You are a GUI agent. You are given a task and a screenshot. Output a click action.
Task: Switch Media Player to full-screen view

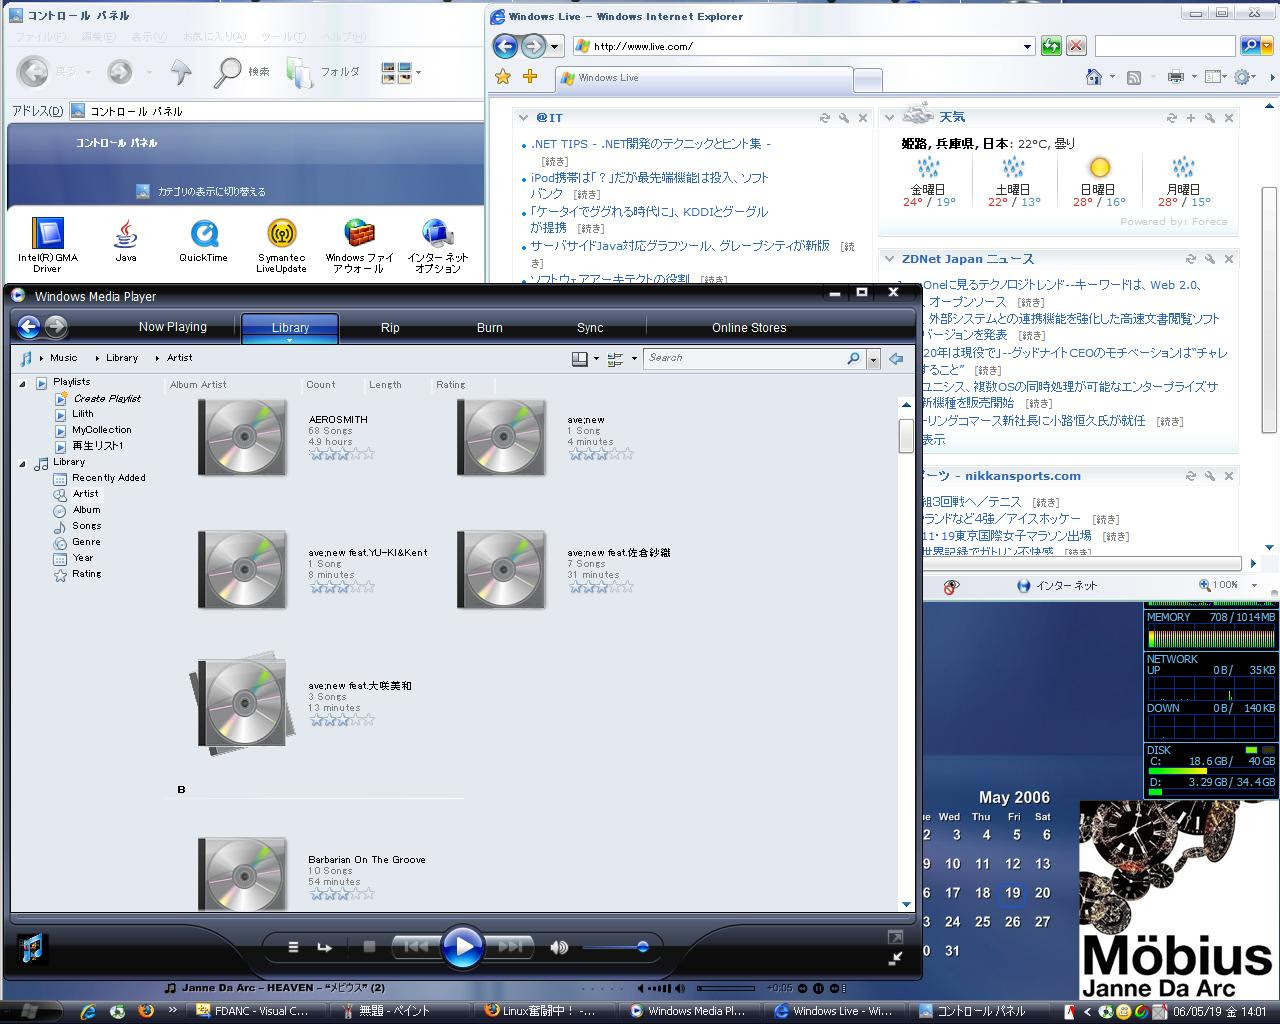pyautogui.click(x=895, y=937)
